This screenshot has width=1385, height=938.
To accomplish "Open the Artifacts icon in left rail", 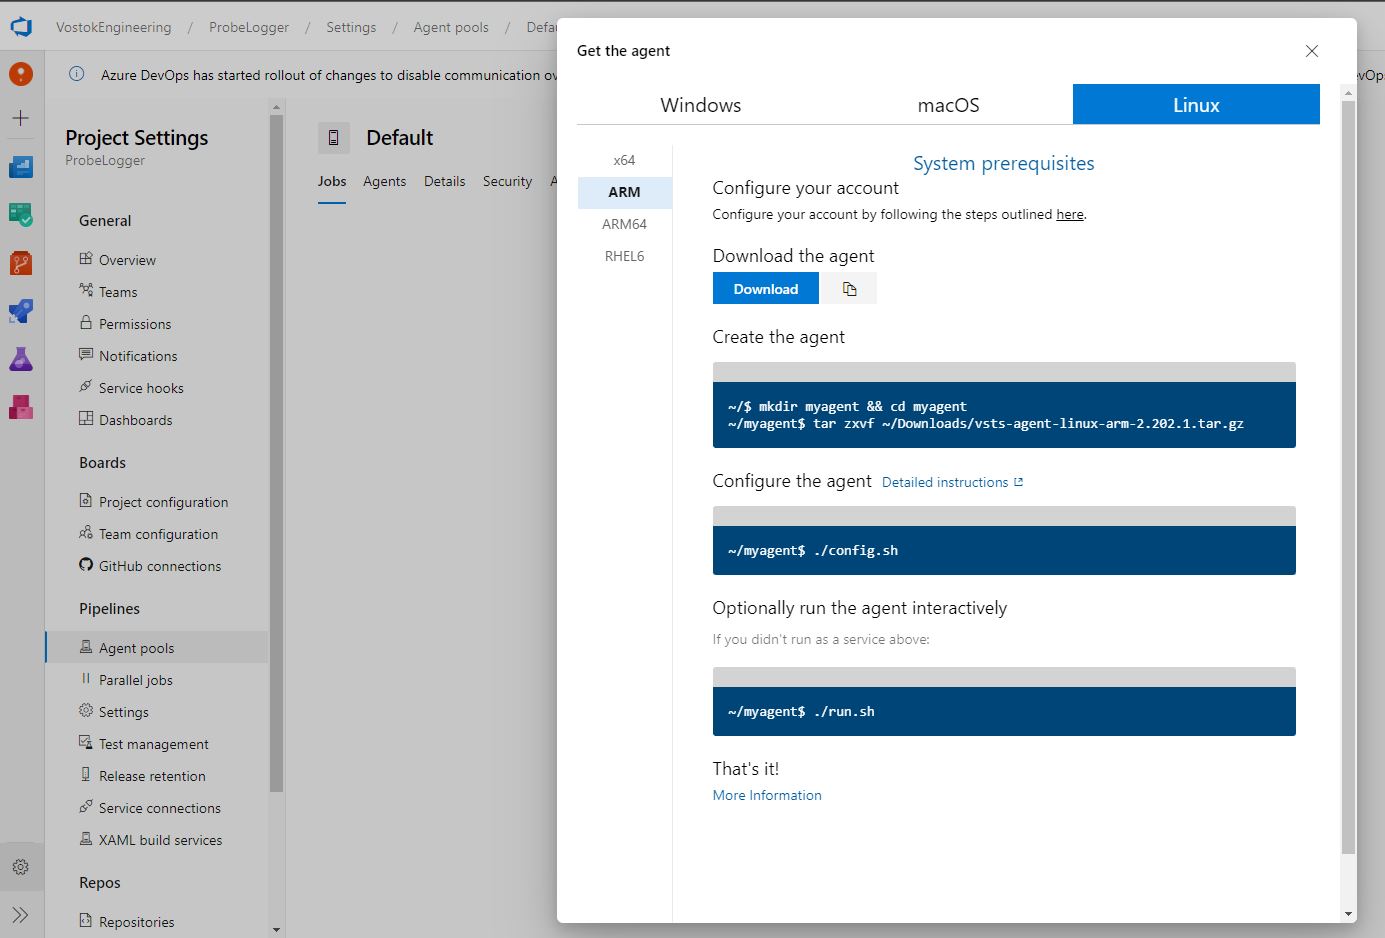I will pyautogui.click(x=21, y=407).
